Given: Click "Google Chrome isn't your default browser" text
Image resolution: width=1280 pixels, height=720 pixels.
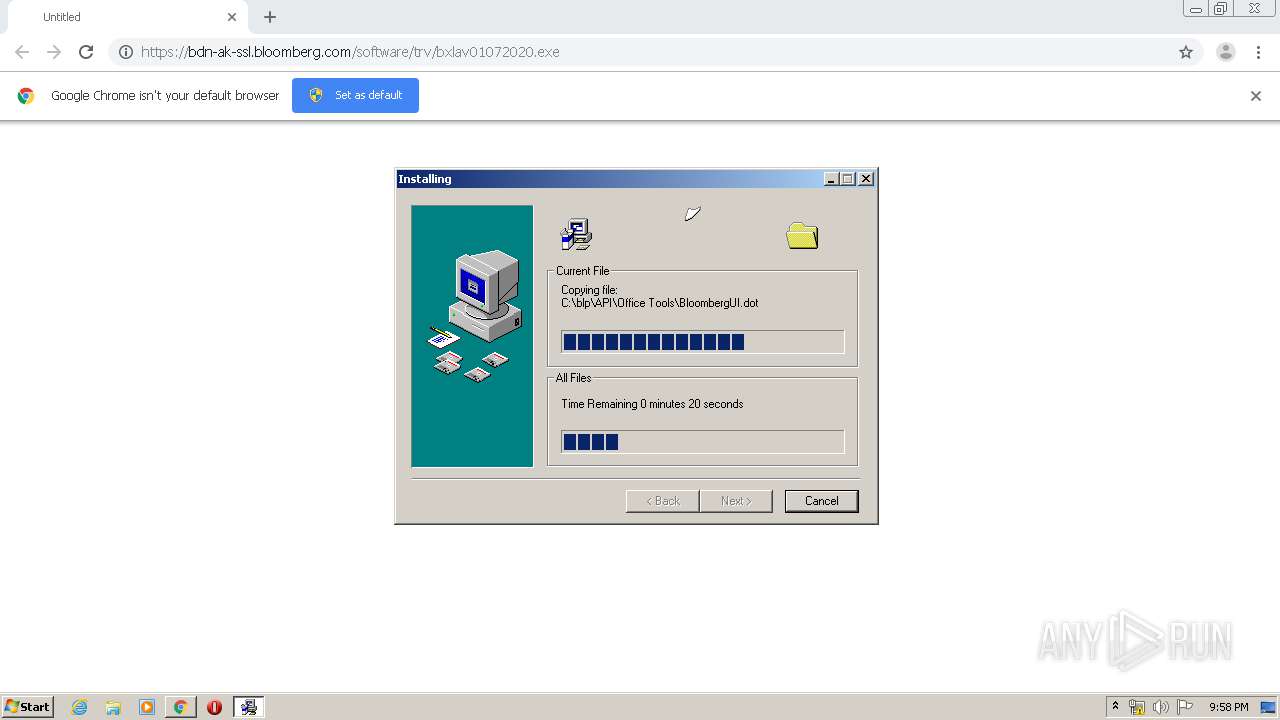Looking at the screenshot, I should point(165,96).
